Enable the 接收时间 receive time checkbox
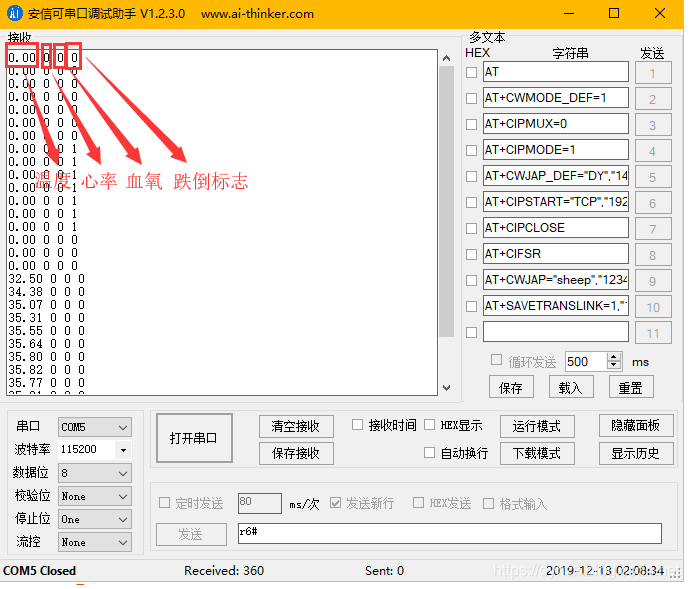The height and width of the screenshot is (589, 691). [357, 425]
